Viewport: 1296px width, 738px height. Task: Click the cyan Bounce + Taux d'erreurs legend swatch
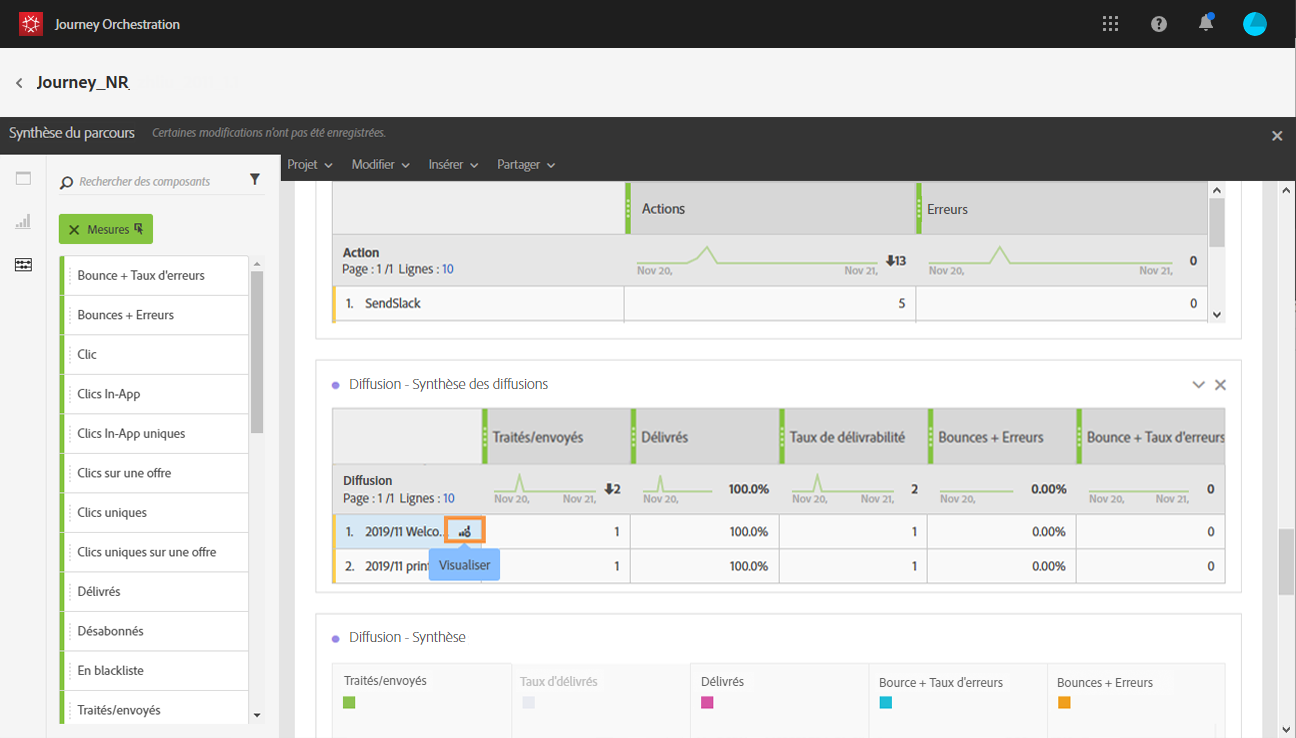point(885,703)
